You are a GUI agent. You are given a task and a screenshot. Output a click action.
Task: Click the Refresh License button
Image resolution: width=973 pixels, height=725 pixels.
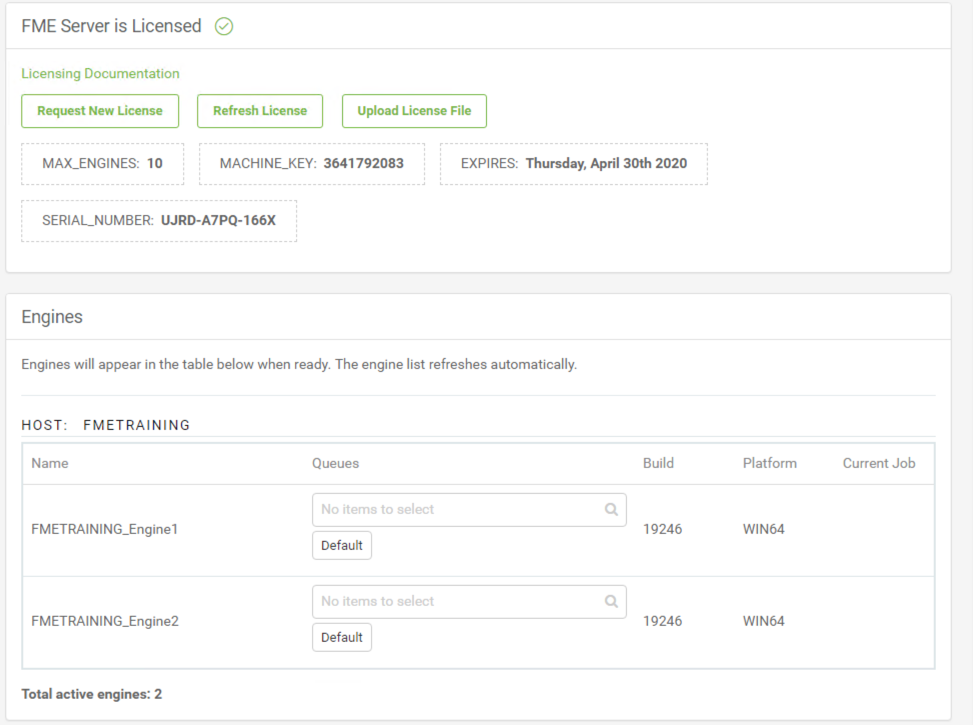(260, 111)
